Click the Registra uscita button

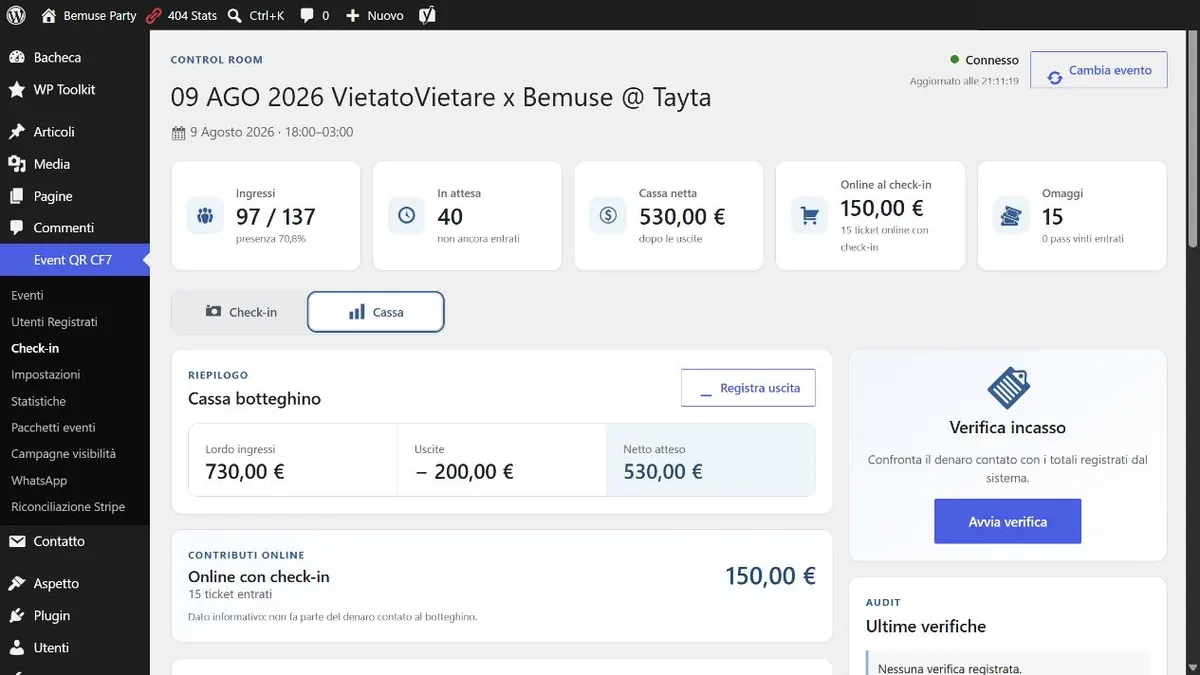coord(748,388)
